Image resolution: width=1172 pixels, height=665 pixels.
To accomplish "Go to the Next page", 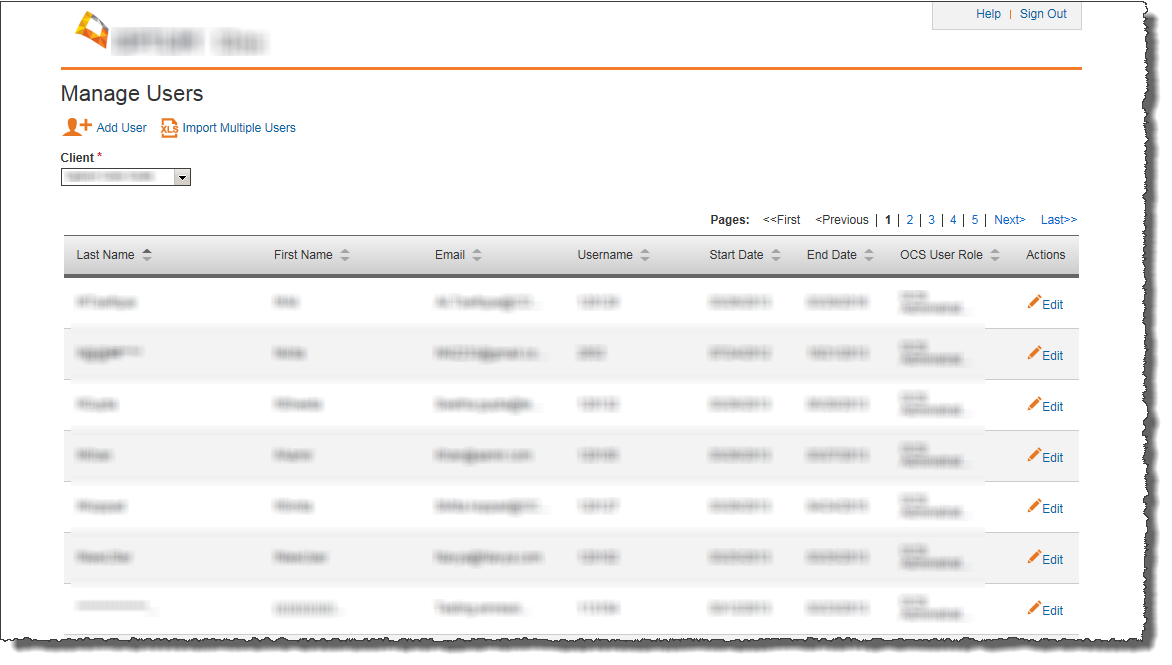I will pos(1009,220).
